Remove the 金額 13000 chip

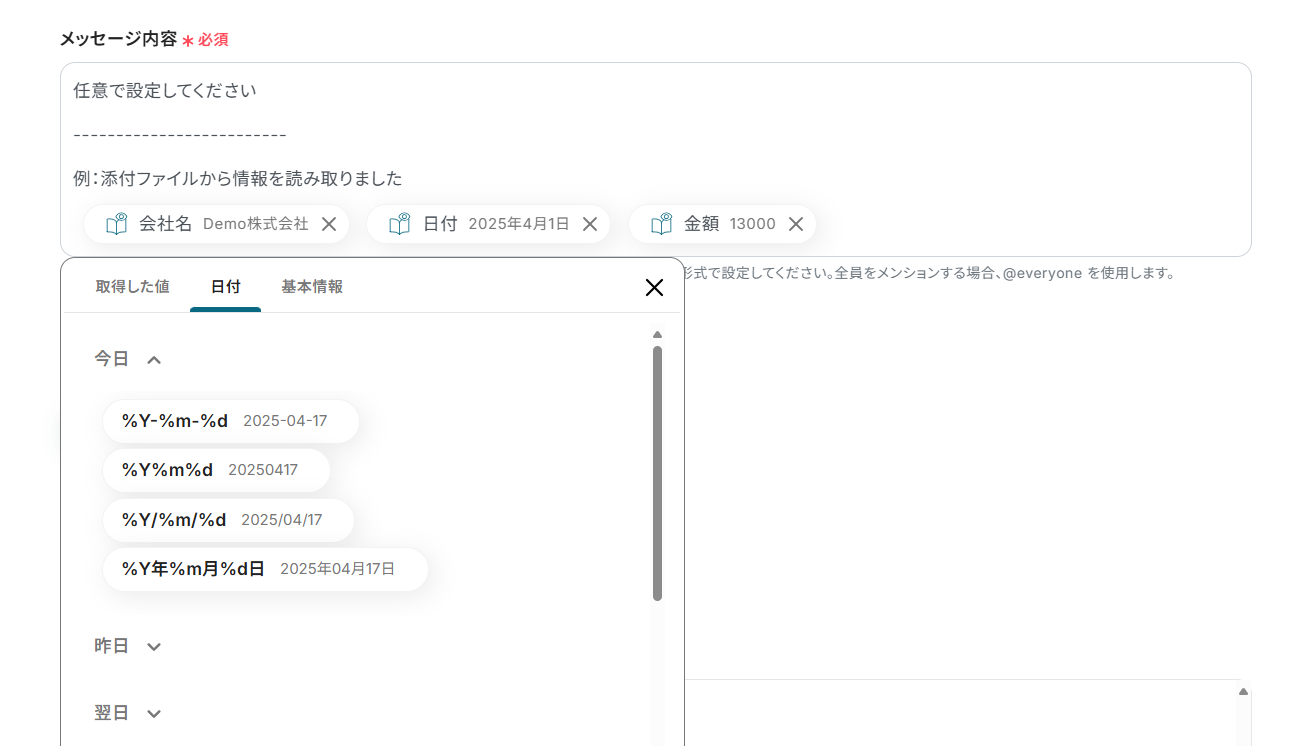tap(796, 224)
